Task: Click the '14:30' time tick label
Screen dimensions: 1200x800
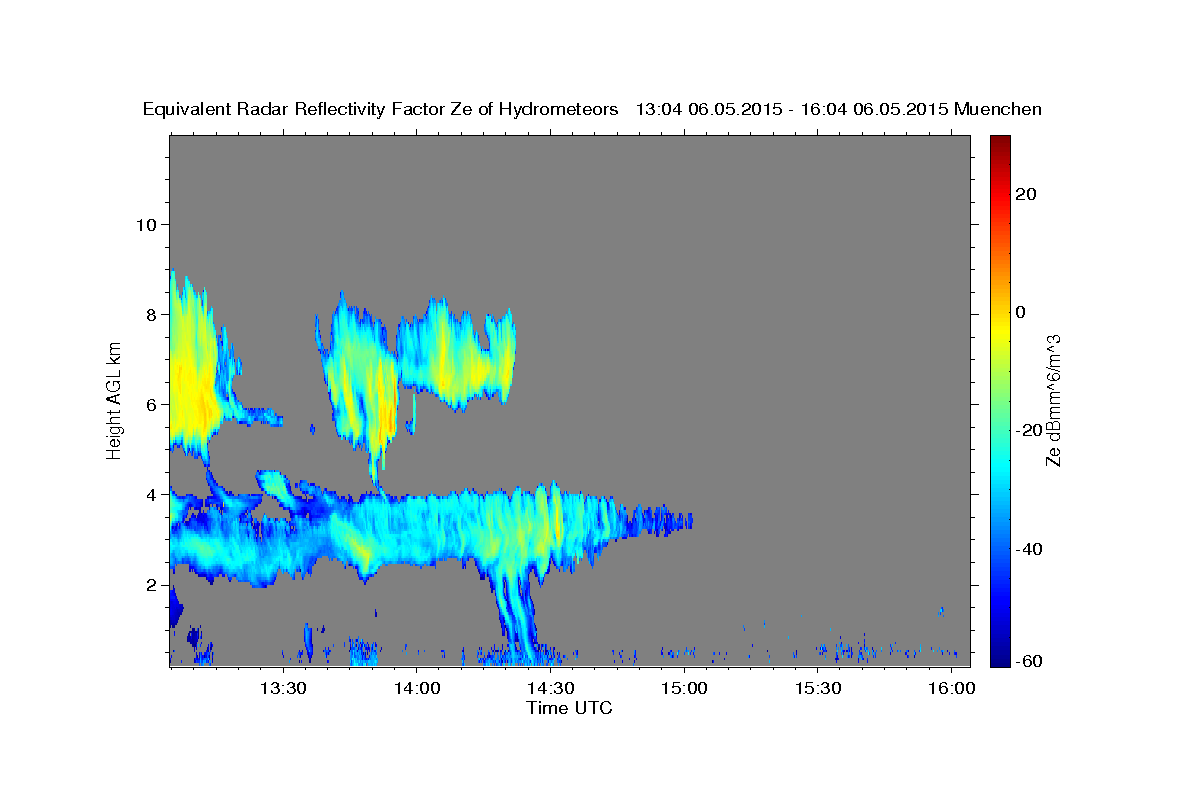Action: pos(550,688)
